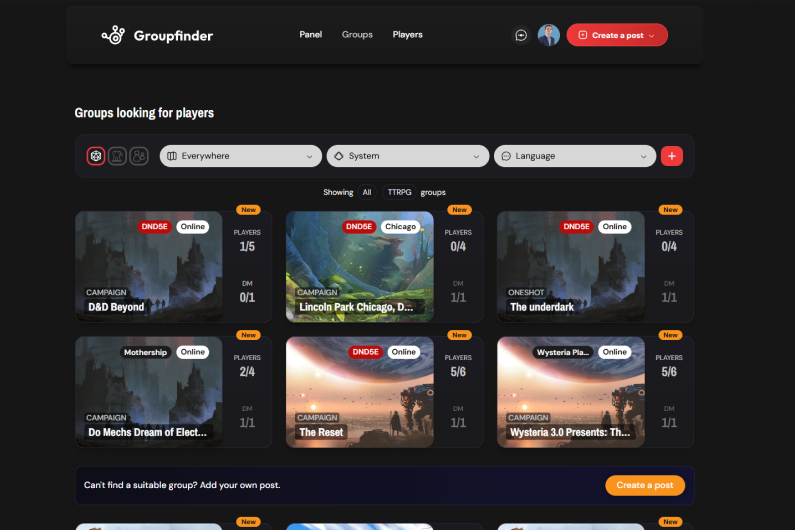795x530 pixels.
Task: Click Online tag on The underdark card
Action: 615,226
